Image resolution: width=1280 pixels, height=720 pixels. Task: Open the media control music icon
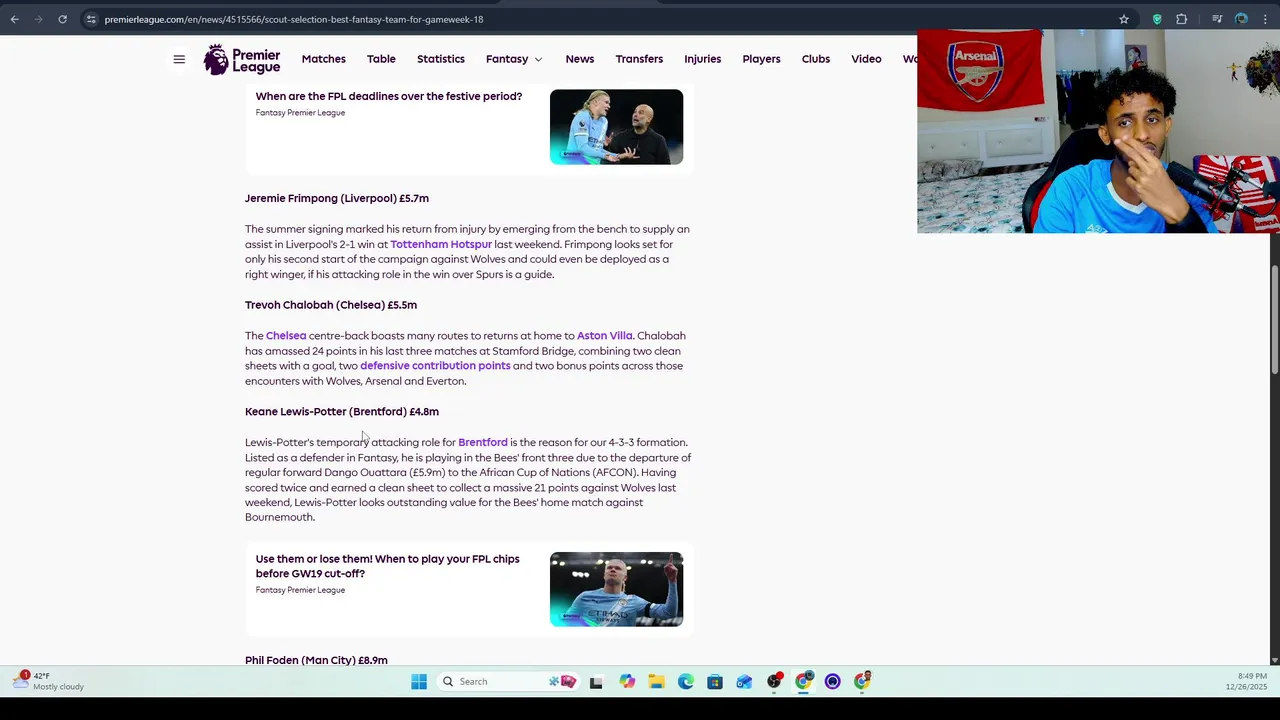(x=1217, y=19)
